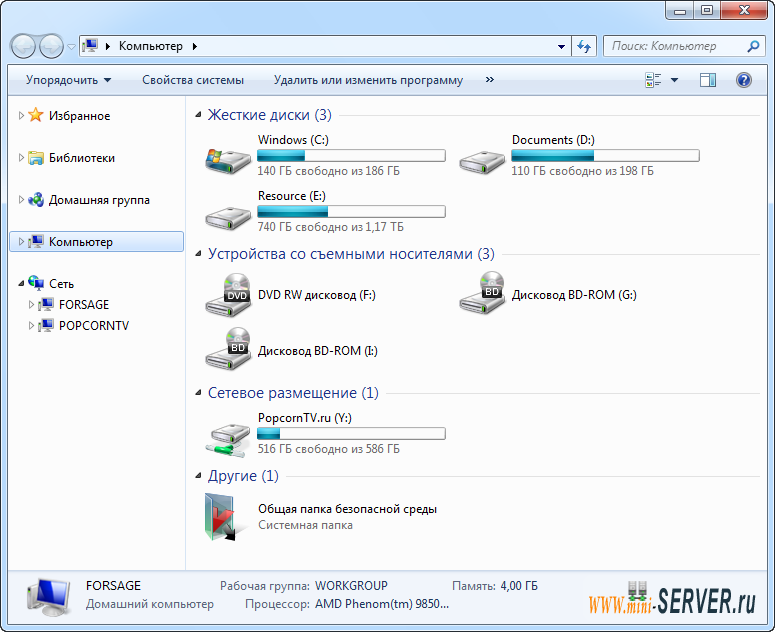Click the WORKGROUP value in details pane
The width and height of the screenshot is (775, 632).
click(351, 586)
